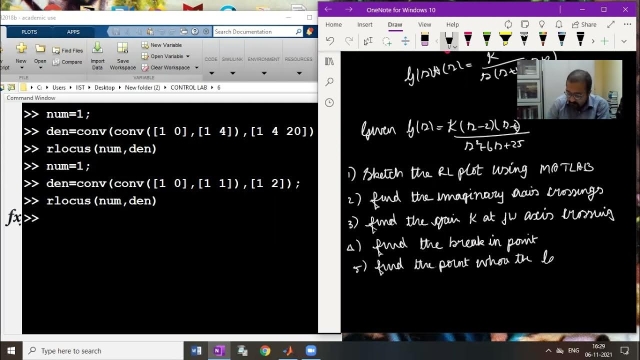Open the View tab in OneNote

click(x=424, y=24)
